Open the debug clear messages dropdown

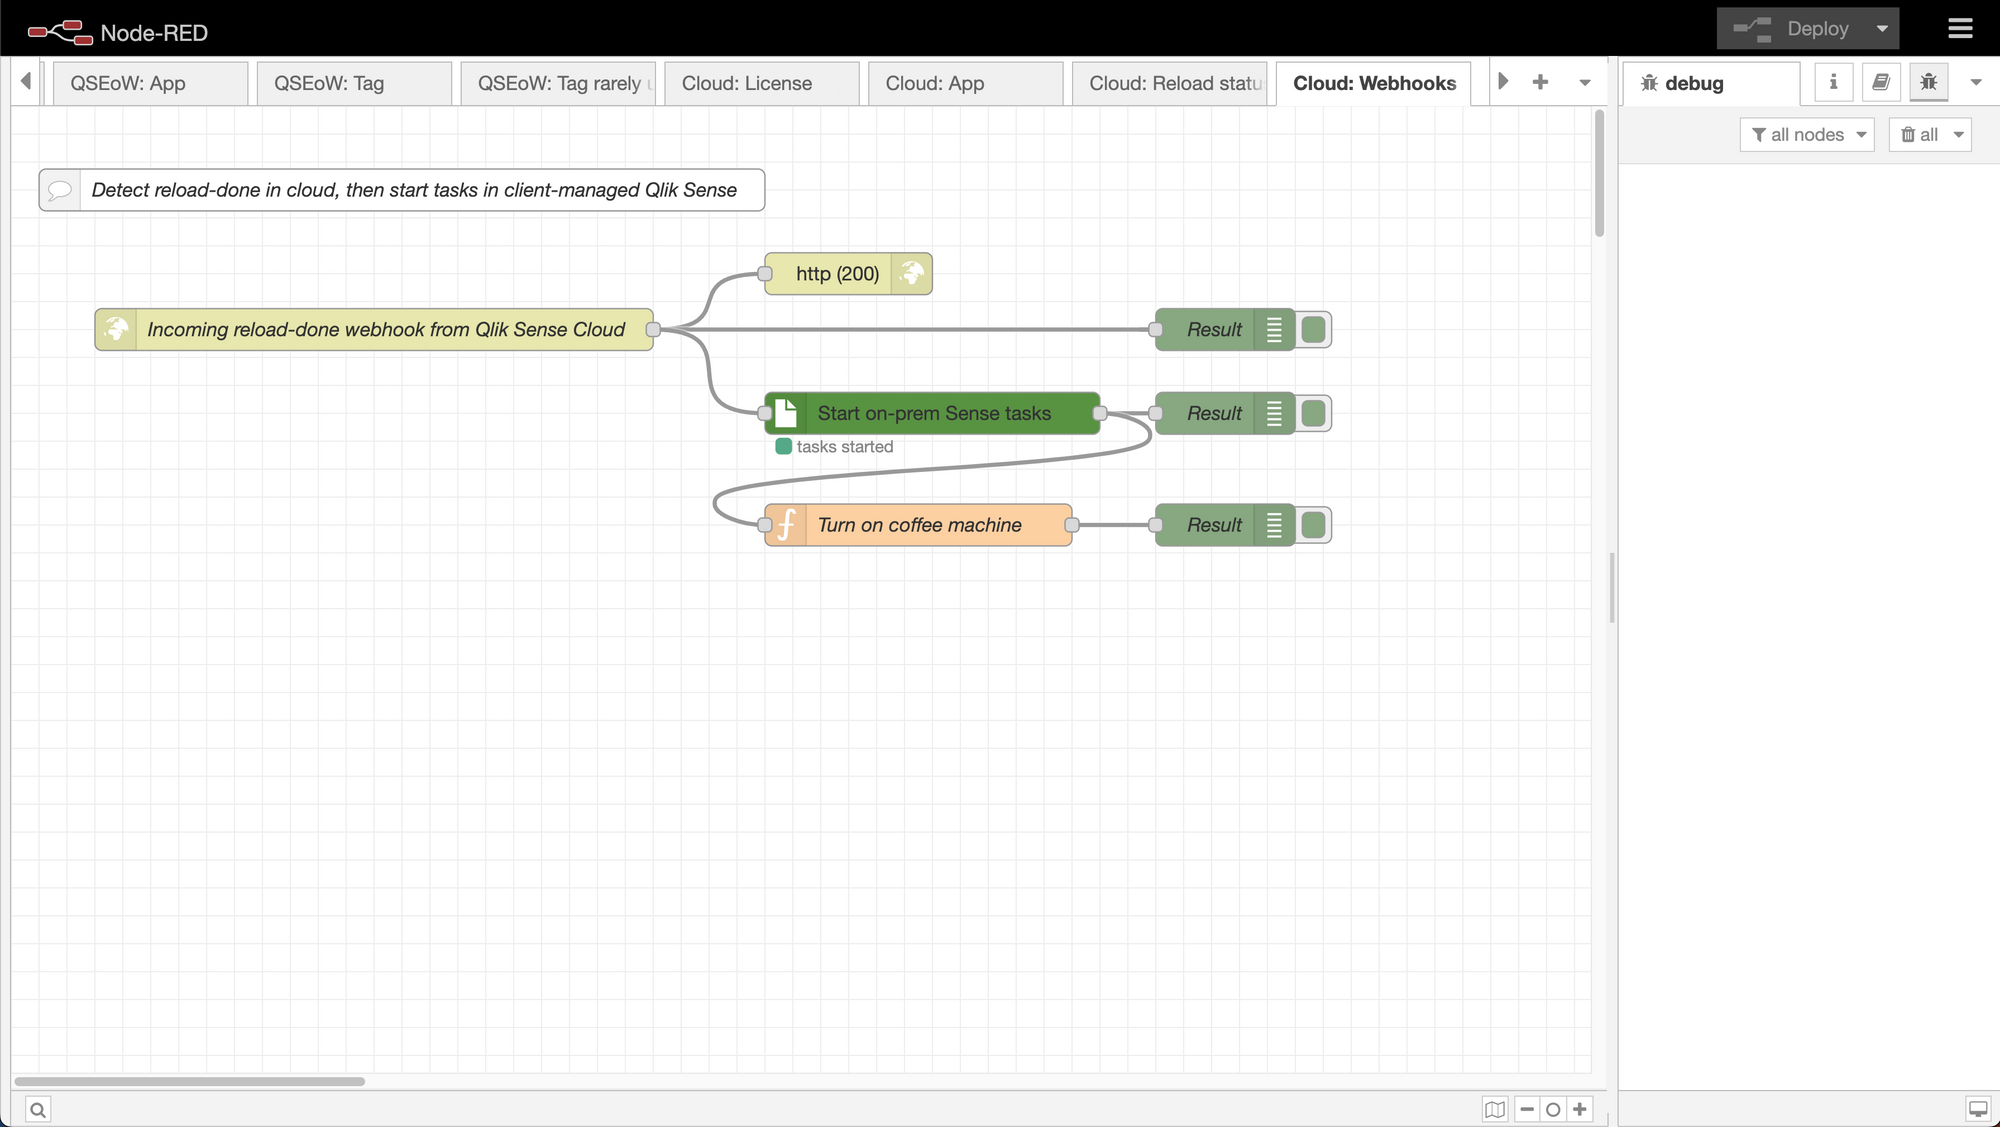coord(1930,134)
